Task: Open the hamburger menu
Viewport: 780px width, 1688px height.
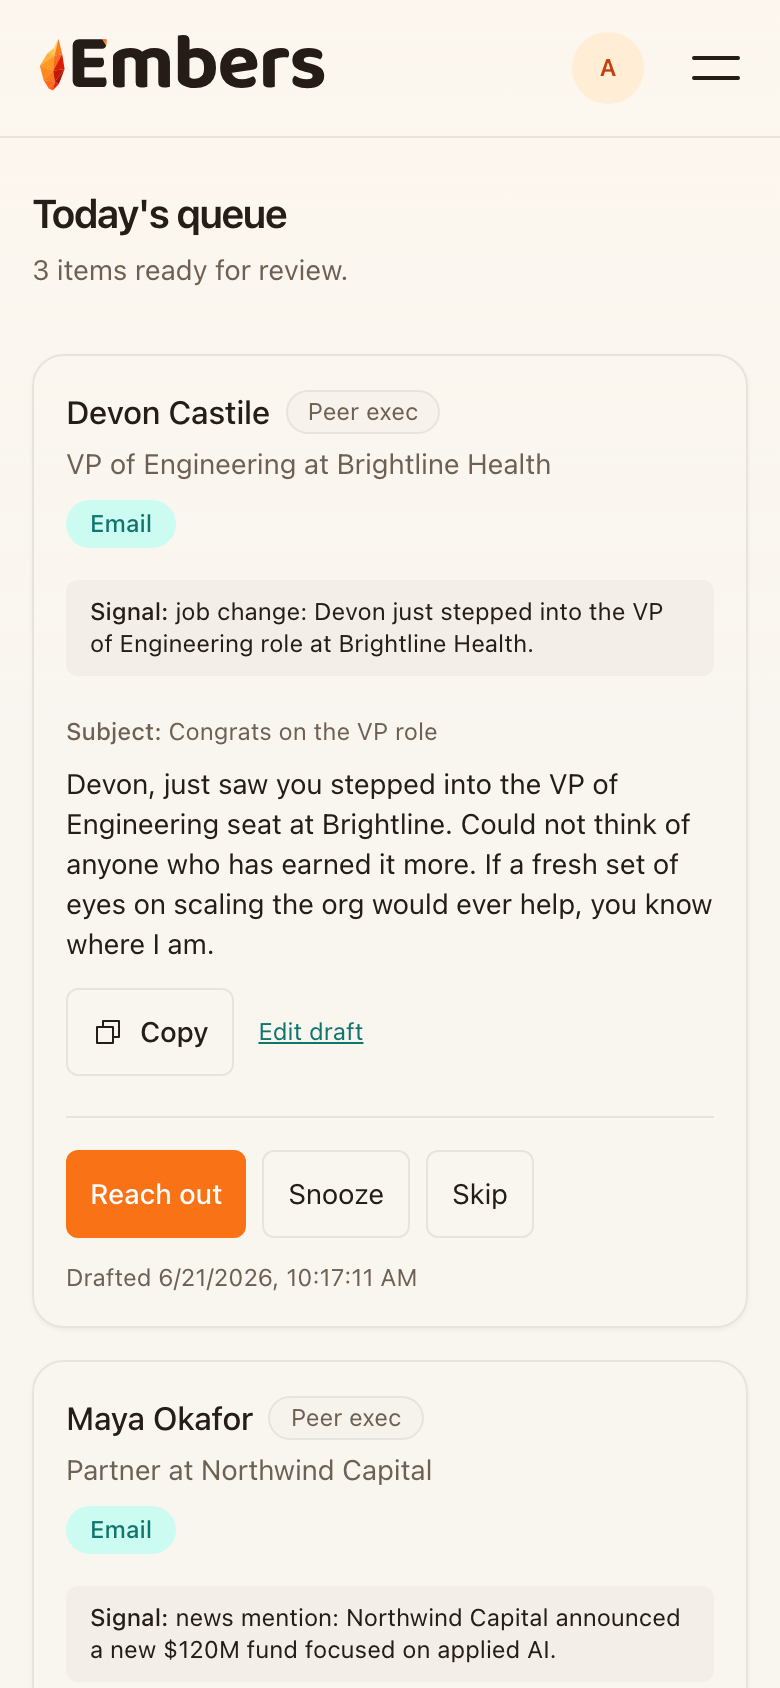Action: pyautogui.click(x=716, y=68)
